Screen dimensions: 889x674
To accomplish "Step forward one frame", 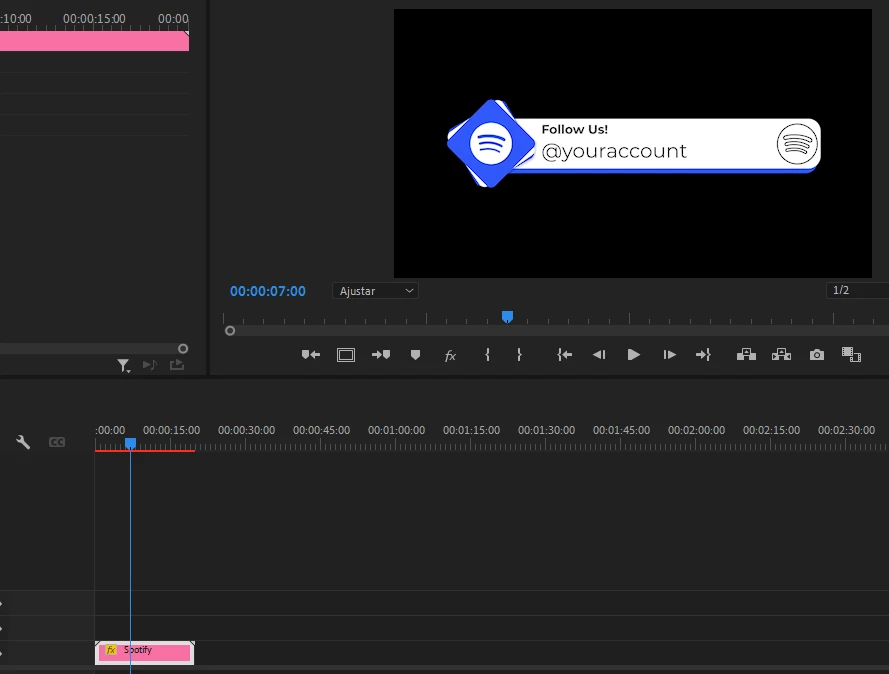I will (x=670, y=355).
